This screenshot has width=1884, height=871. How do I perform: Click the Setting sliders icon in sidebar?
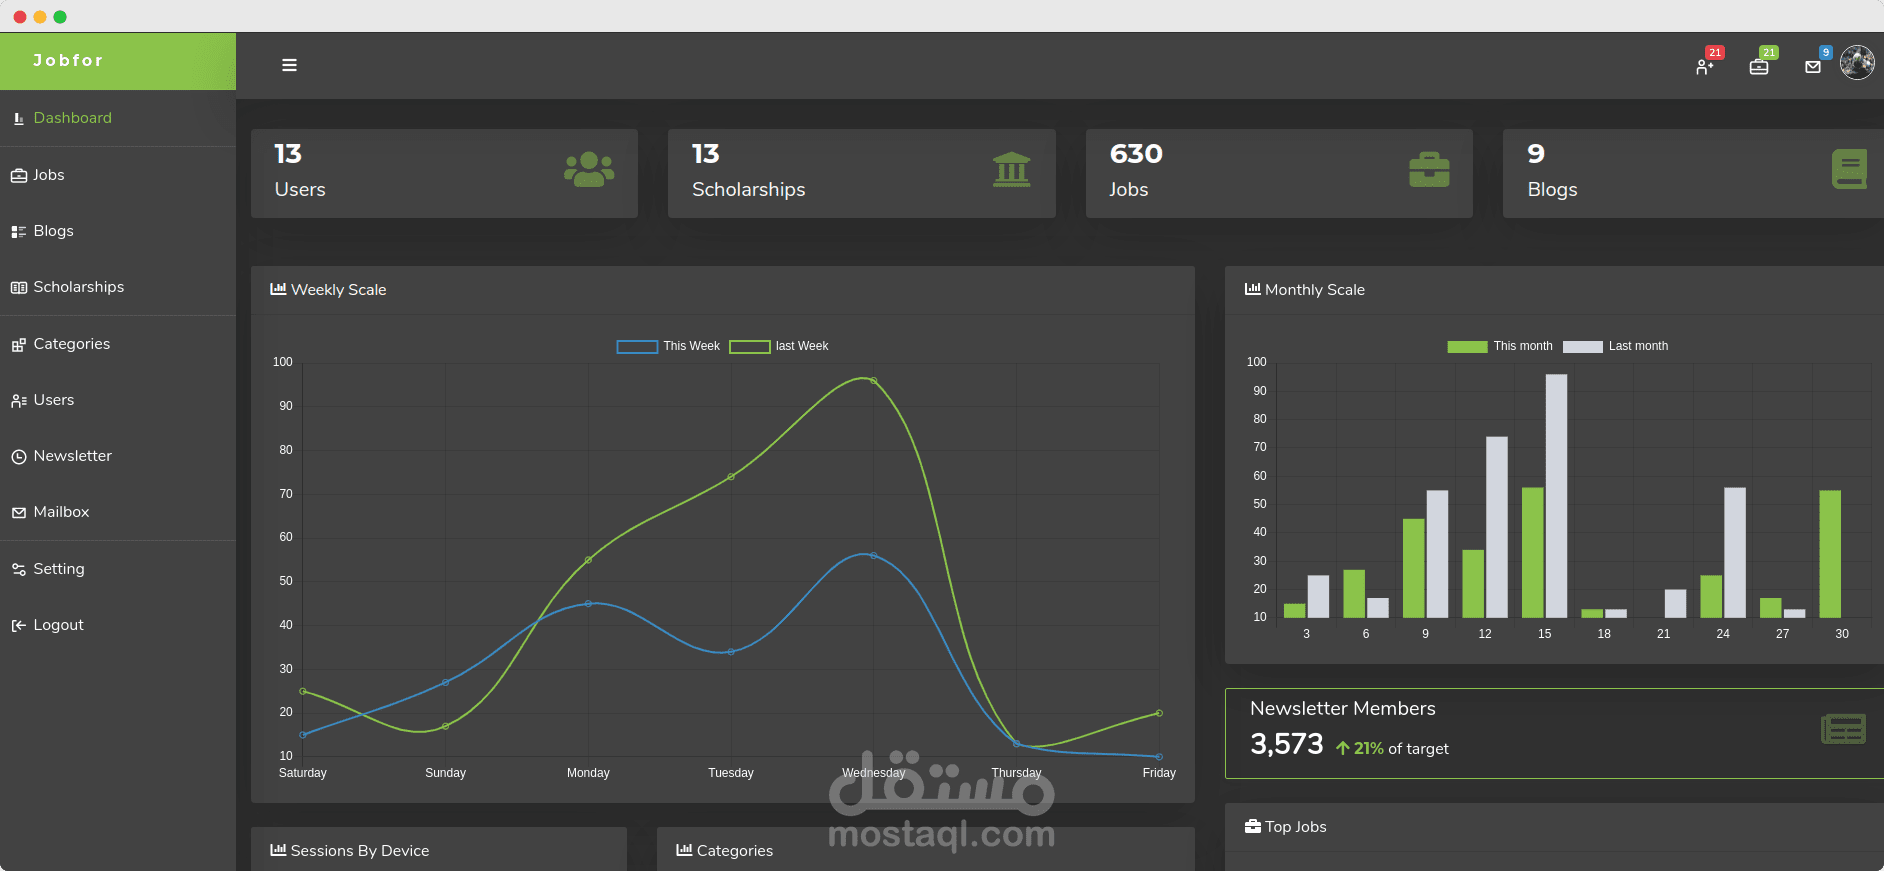(19, 569)
